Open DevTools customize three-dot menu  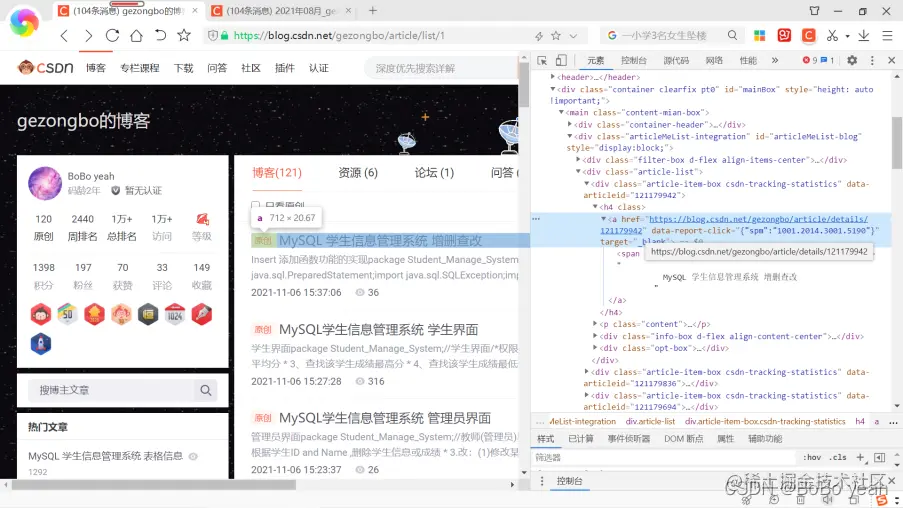point(872,60)
